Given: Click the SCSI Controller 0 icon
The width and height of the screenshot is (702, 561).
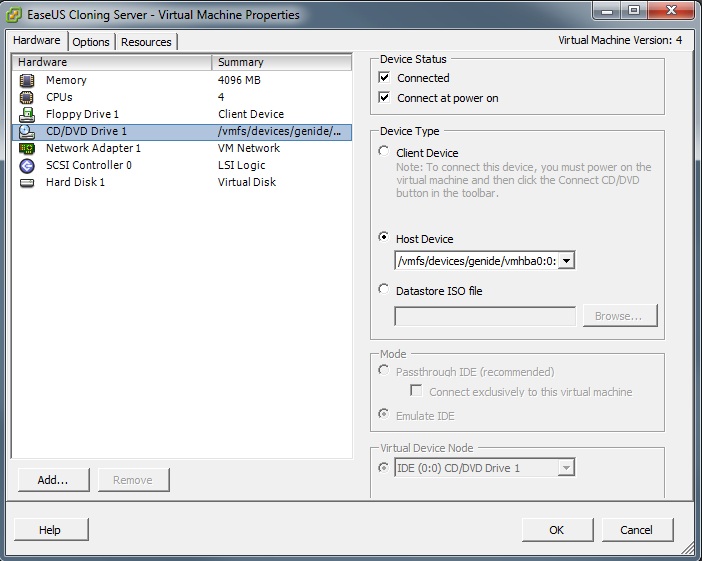Looking at the screenshot, I should pyautogui.click(x=27, y=166).
